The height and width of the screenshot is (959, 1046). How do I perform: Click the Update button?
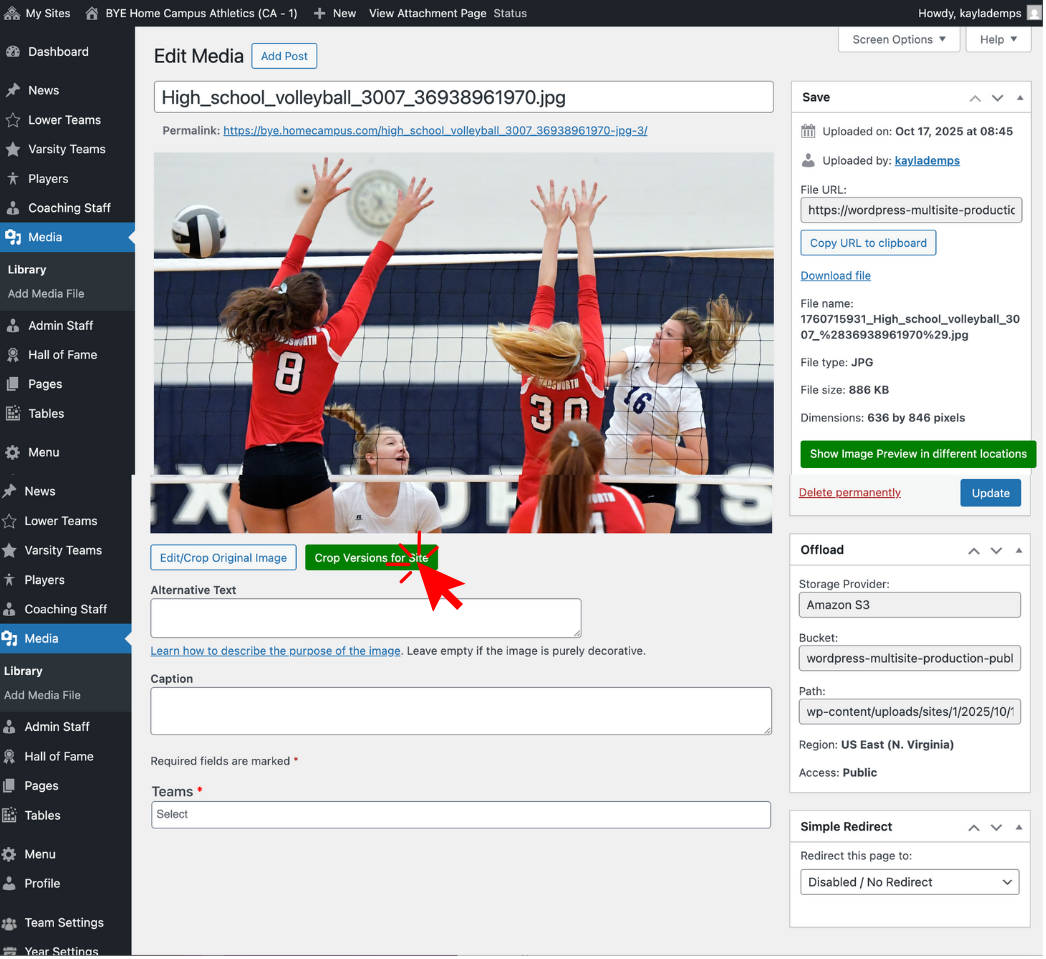pos(990,492)
